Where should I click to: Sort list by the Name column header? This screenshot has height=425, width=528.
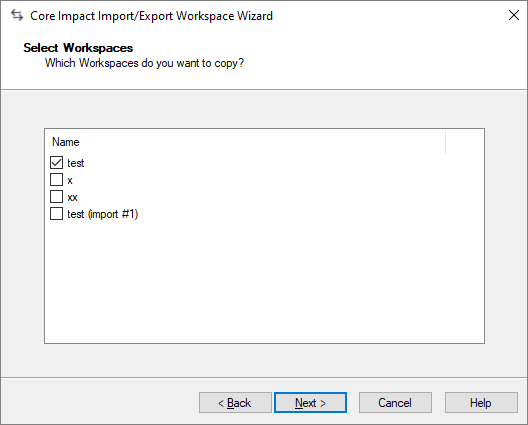245,142
